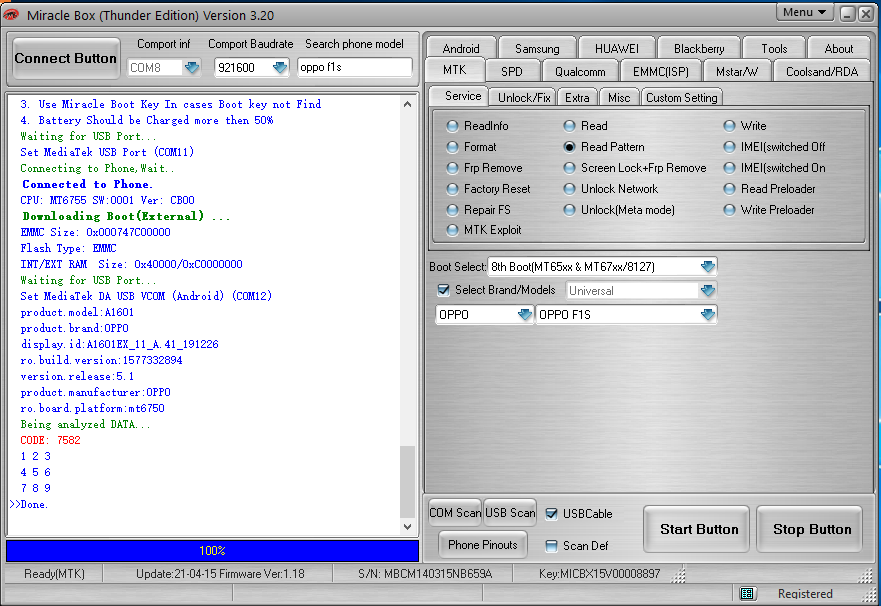Viewport: 881px width, 606px height.
Task: Open the Blackberry tab
Action: coord(699,48)
